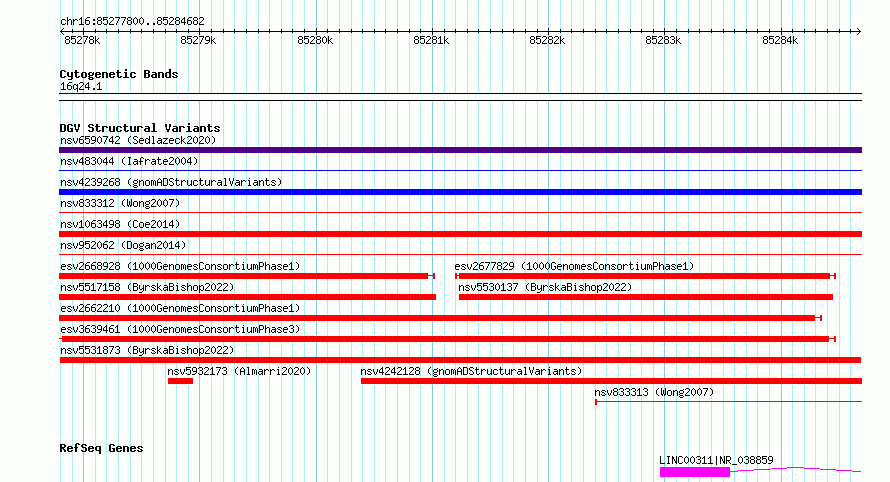This screenshot has width=890, height=482.
Task: Click esv3639461 (1000GenomesConsortiumPhase3) label
Action: pyautogui.click(x=180, y=329)
